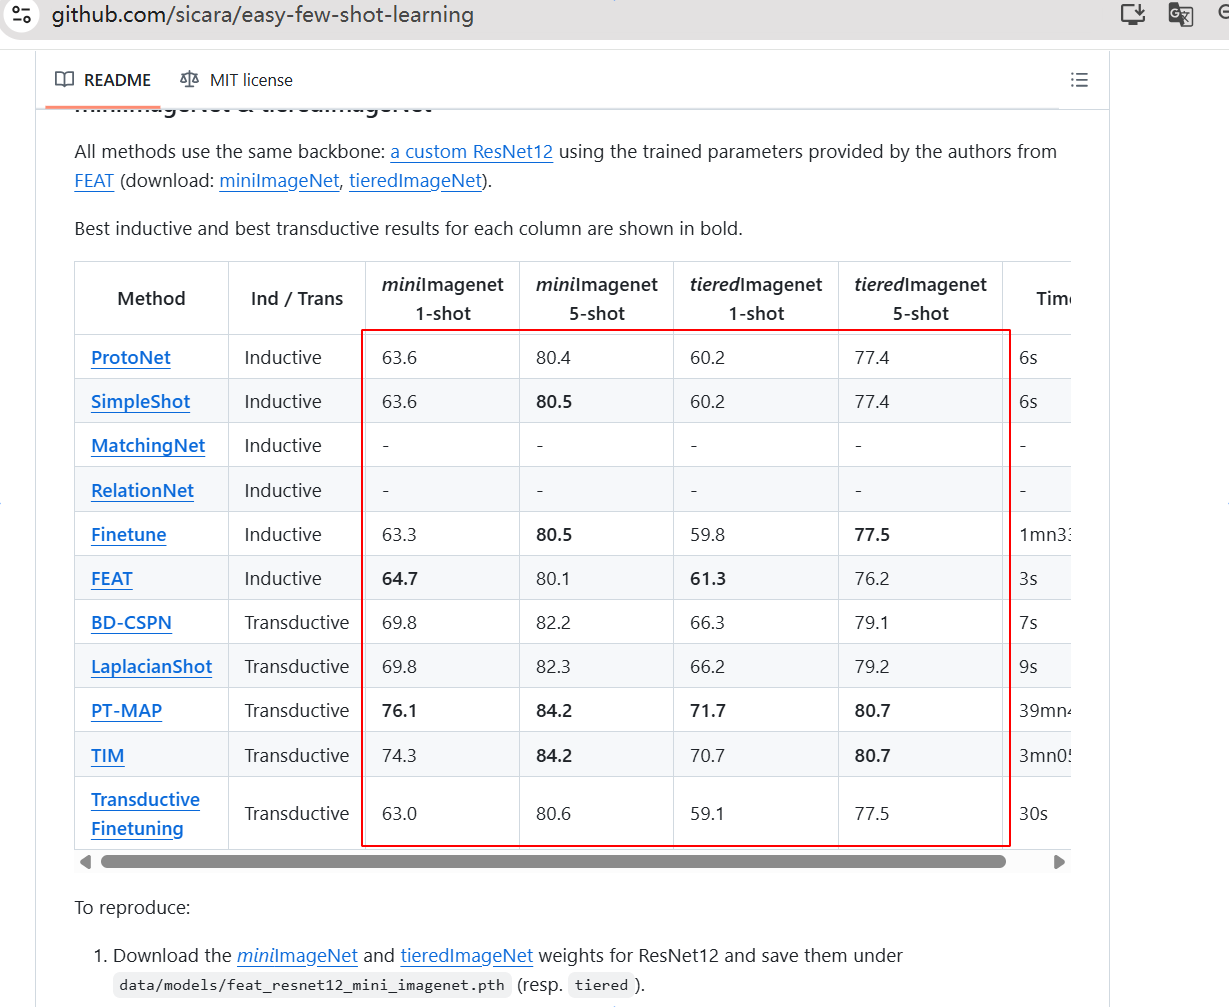Open the RelationNet method link
This screenshot has width=1229, height=1007.
point(142,491)
